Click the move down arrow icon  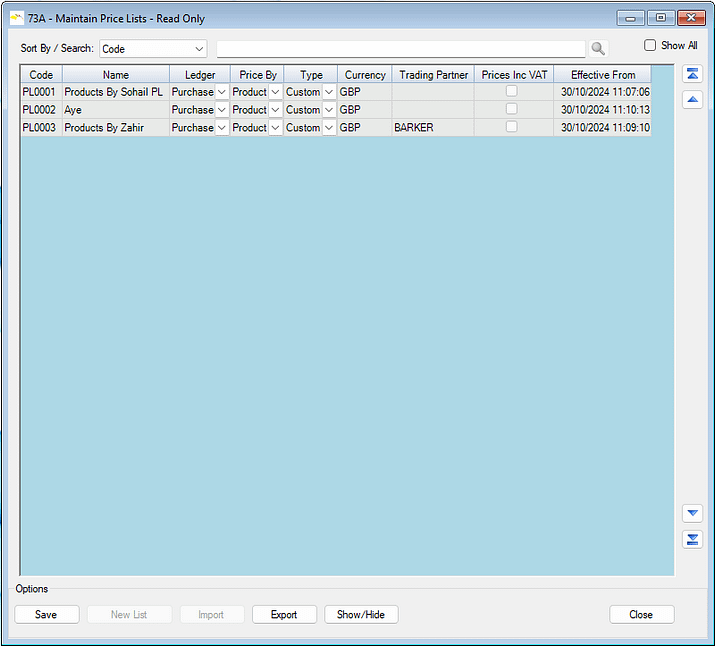(x=692, y=513)
